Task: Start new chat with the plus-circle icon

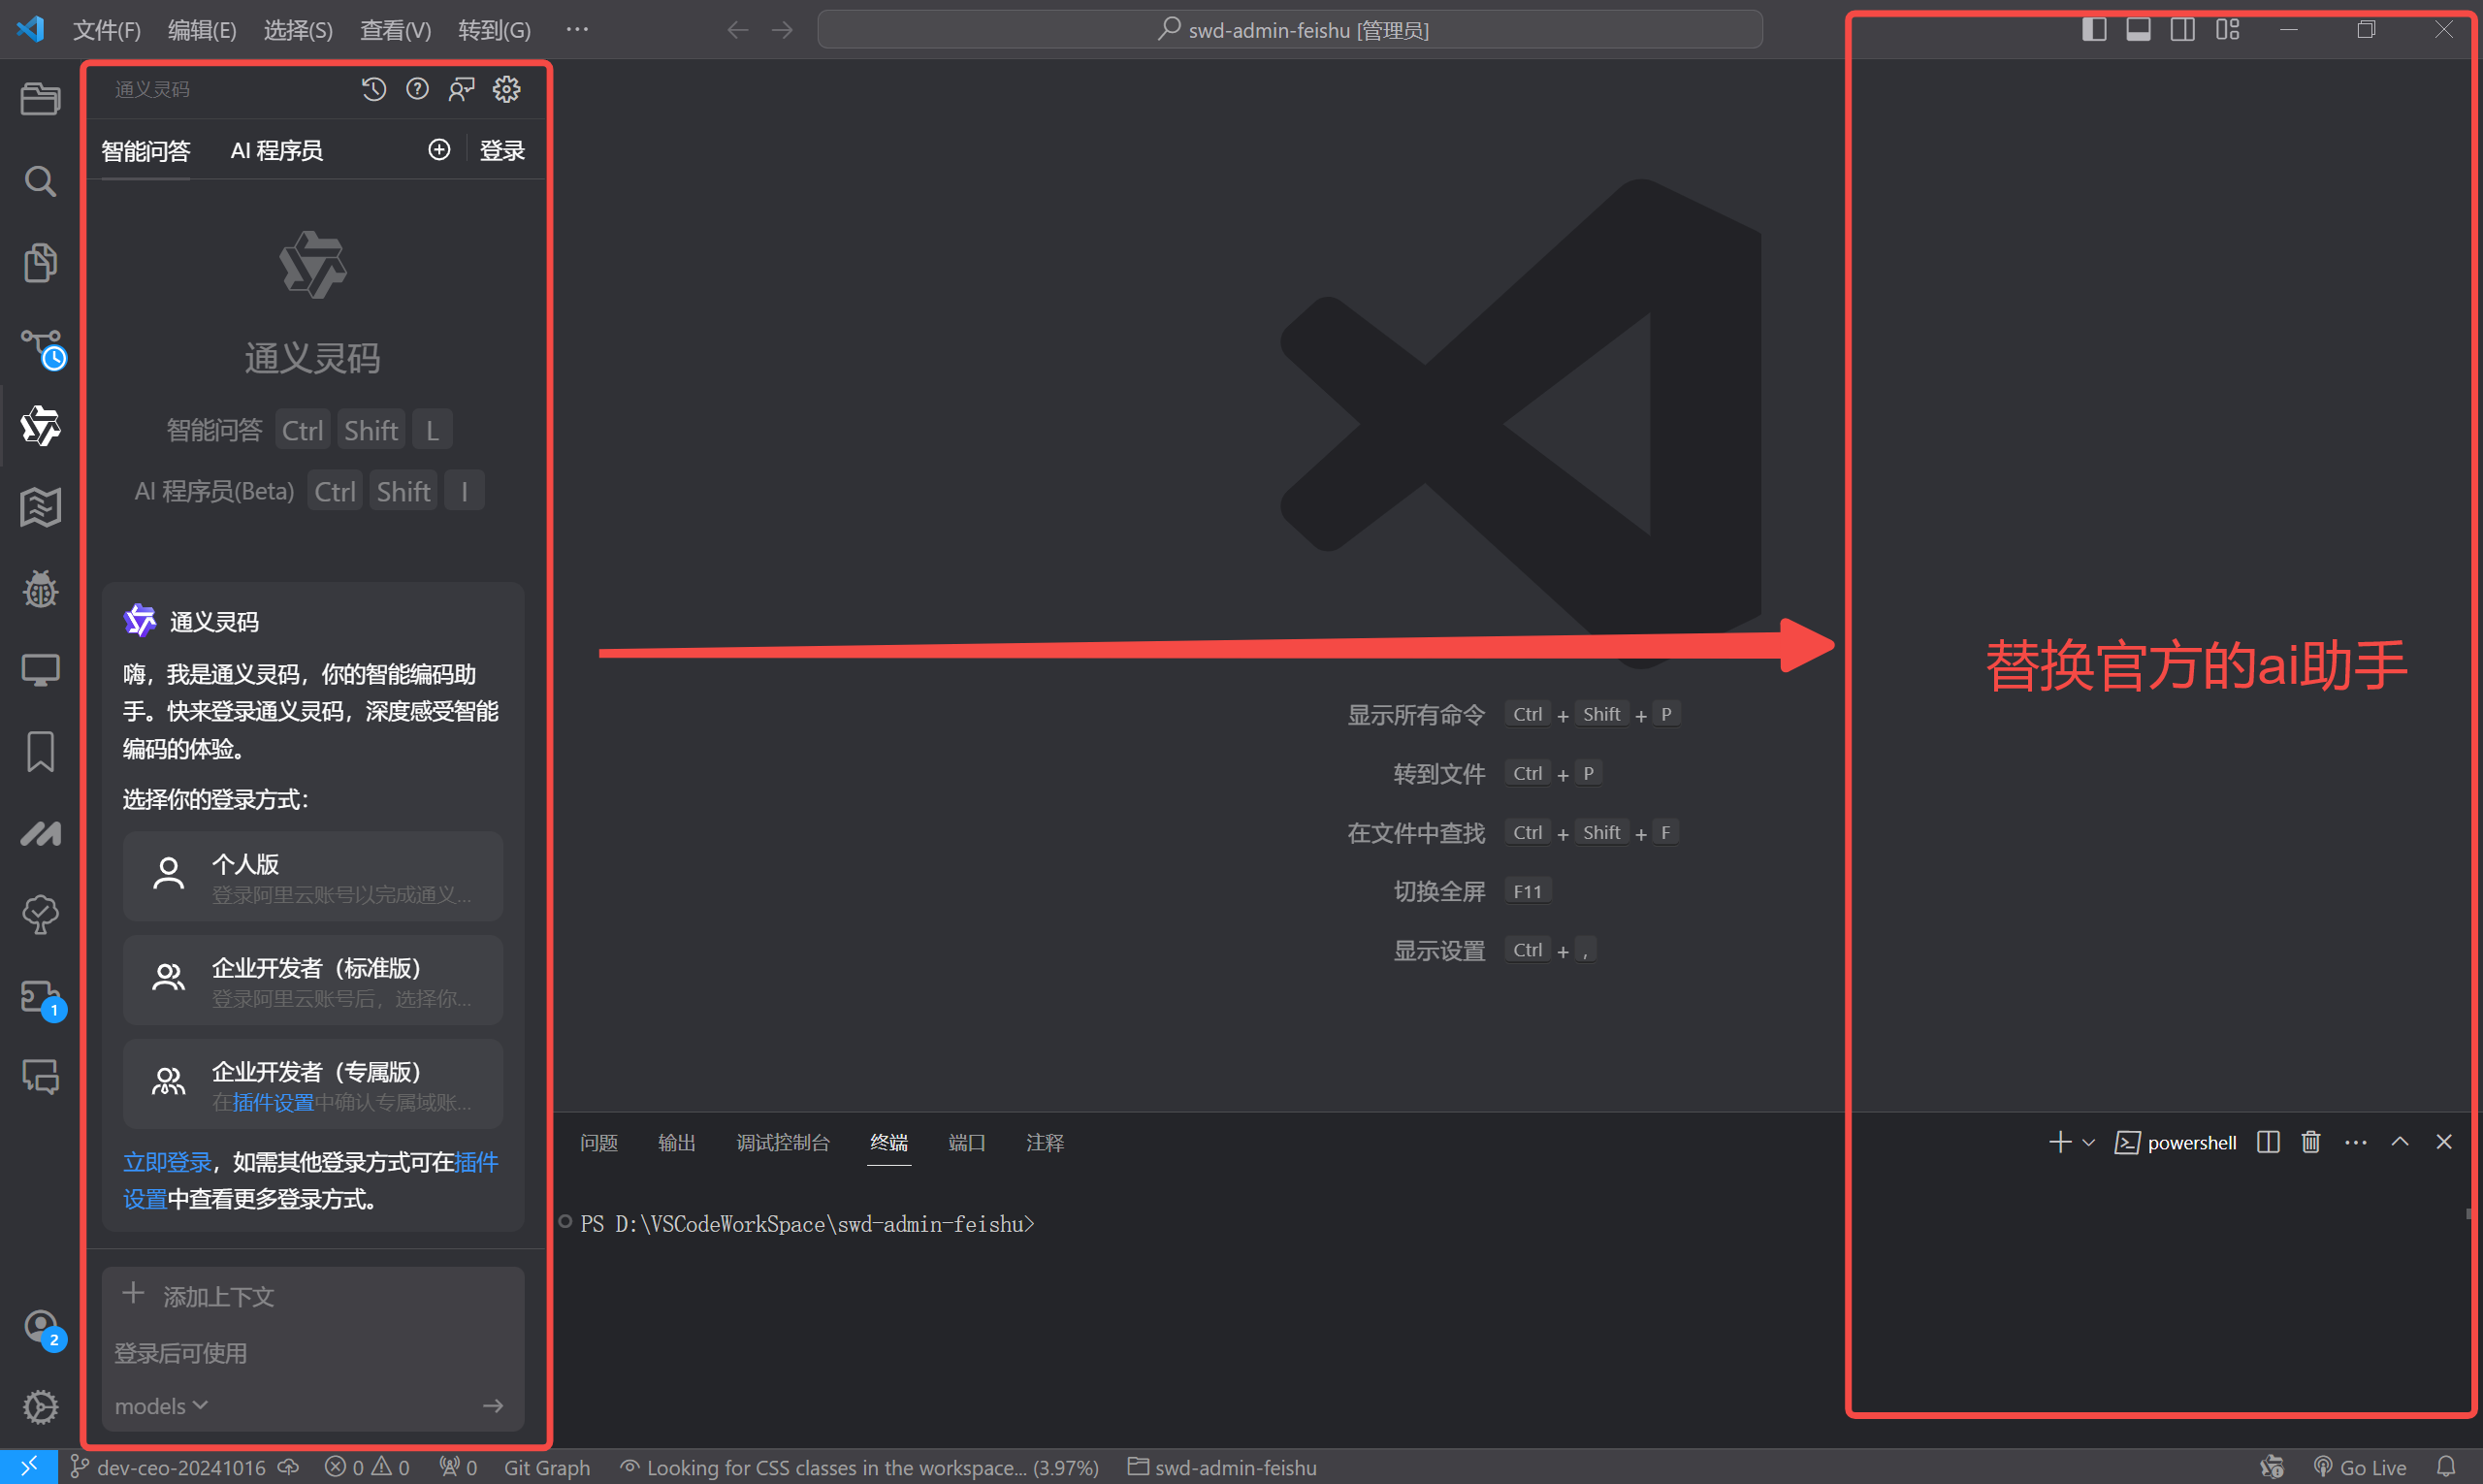Action: pyautogui.click(x=439, y=150)
